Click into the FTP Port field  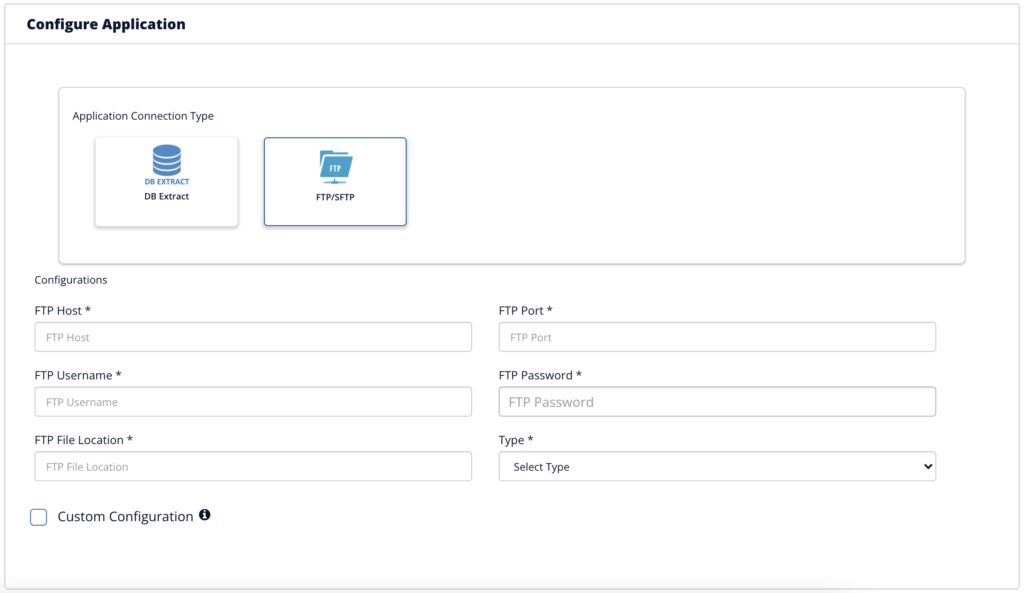tap(717, 337)
